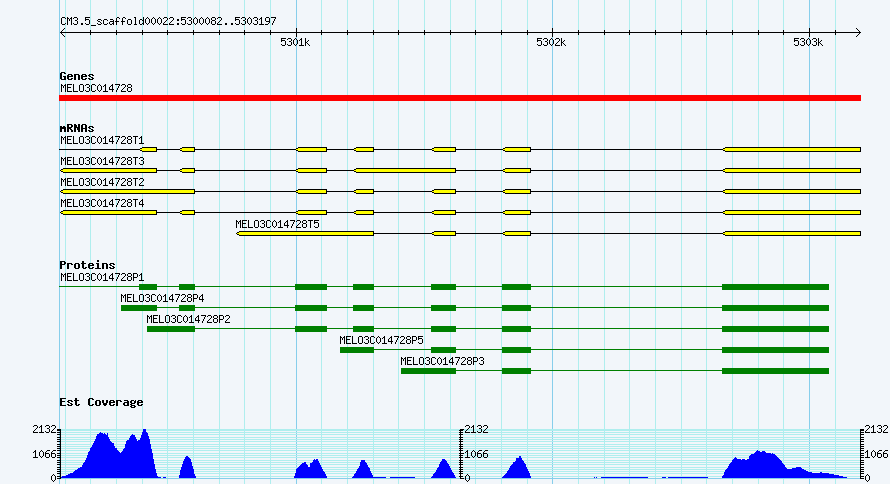This screenshot has width=890, height=484.
Task: Click the MELO3C014728 gene label
Action: (96, 88)
